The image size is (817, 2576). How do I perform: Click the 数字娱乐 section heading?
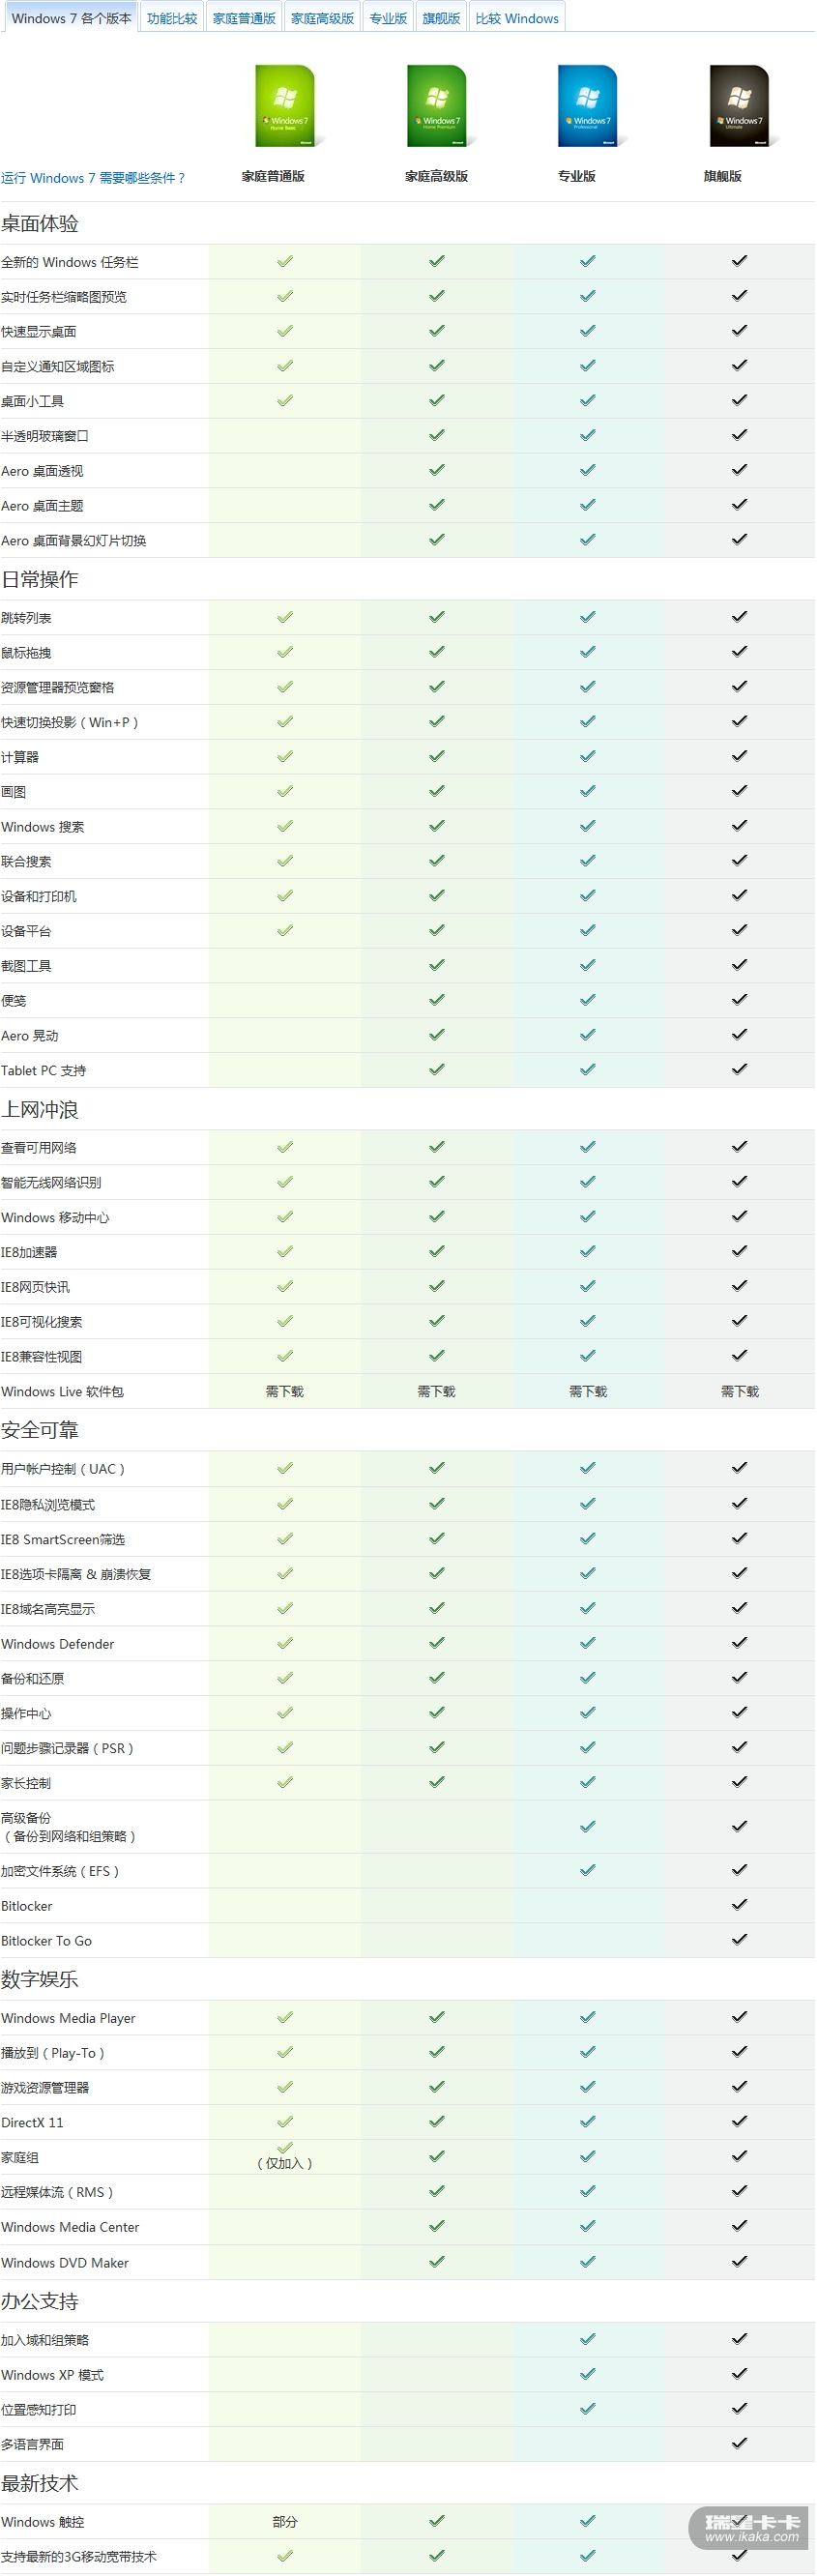click(40, 1979)
